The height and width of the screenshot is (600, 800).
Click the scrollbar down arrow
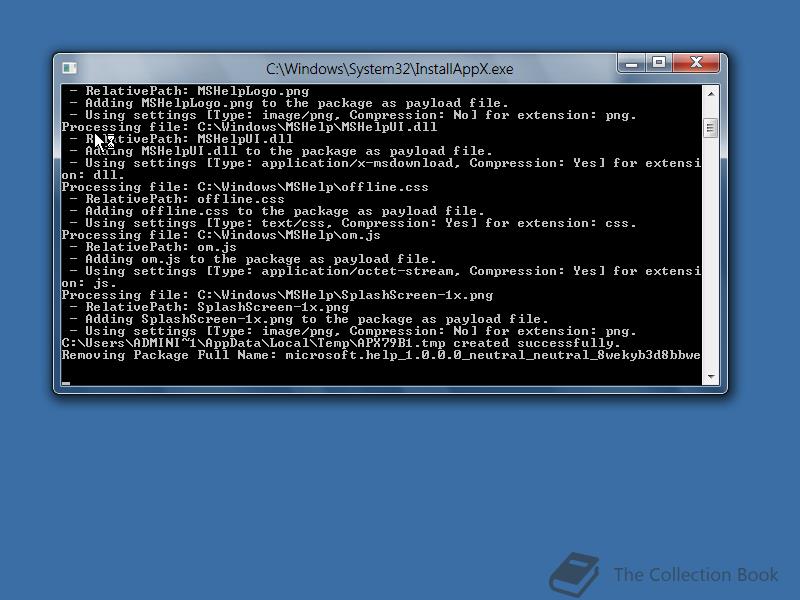coord(711,377)
